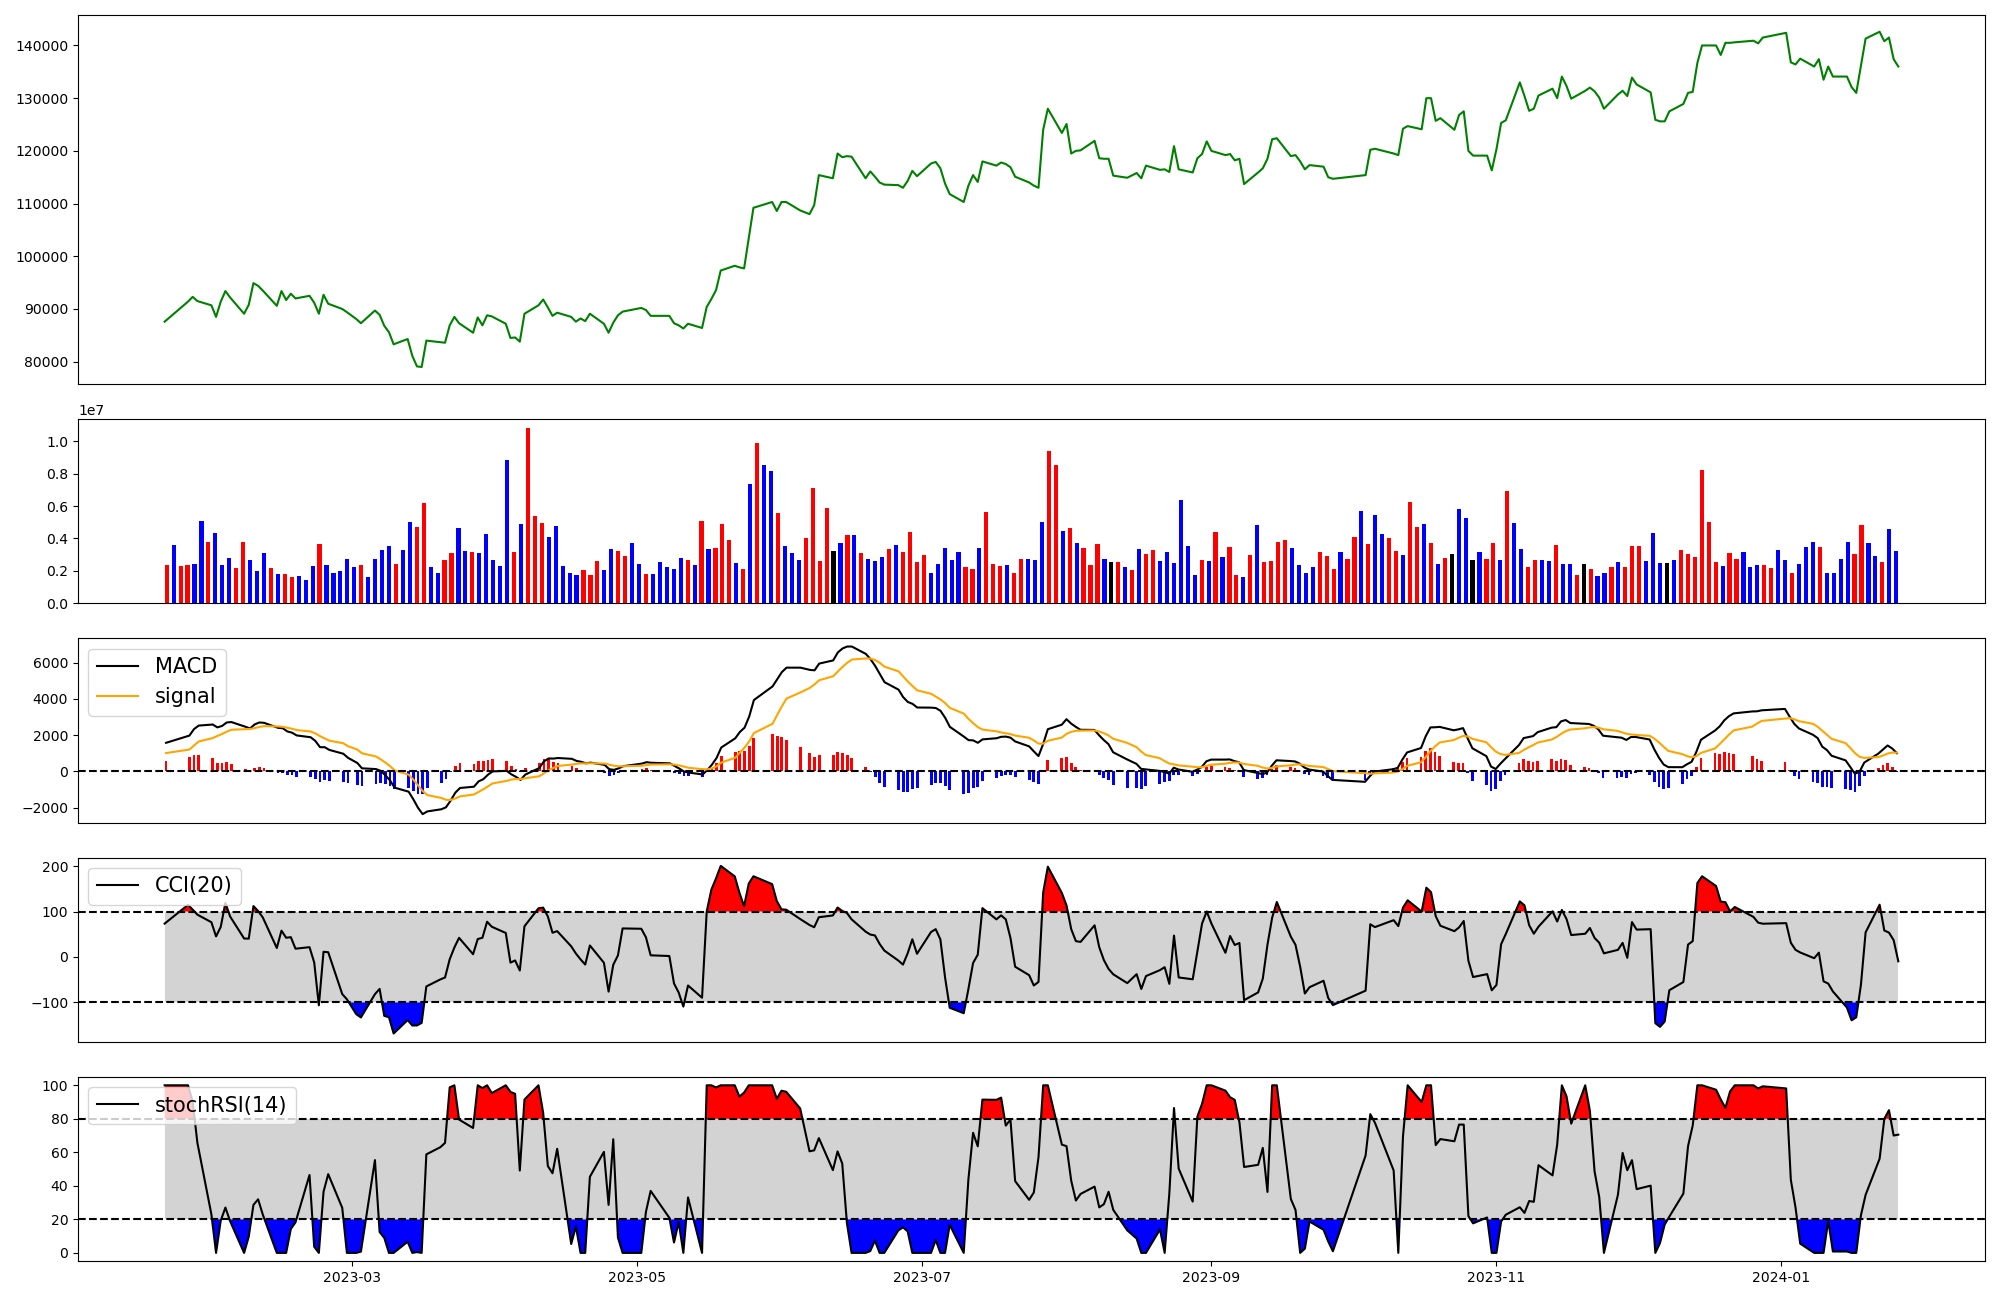Click the tallest red volume bar
This screenshot has height=1300, width=2000.
point(528,515)
